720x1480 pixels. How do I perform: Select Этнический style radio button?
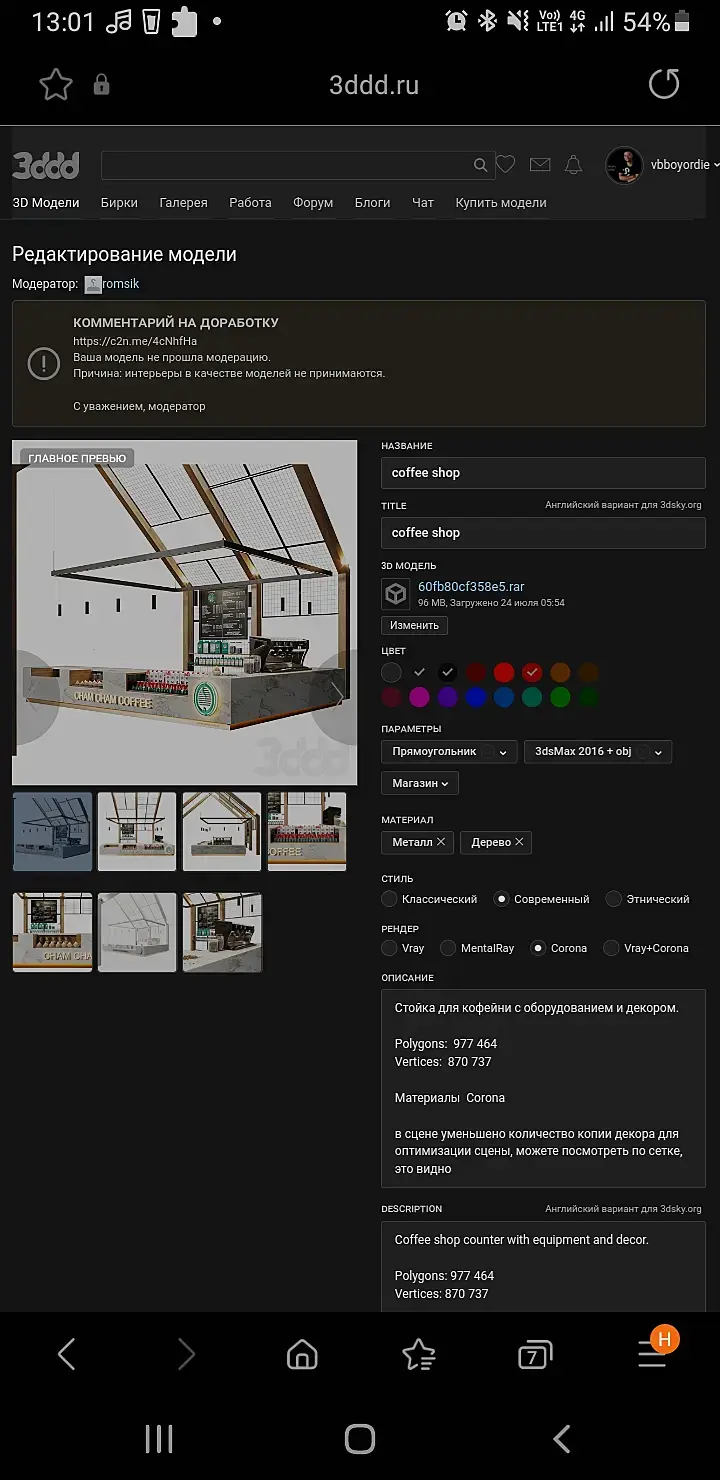pos(614,899)
